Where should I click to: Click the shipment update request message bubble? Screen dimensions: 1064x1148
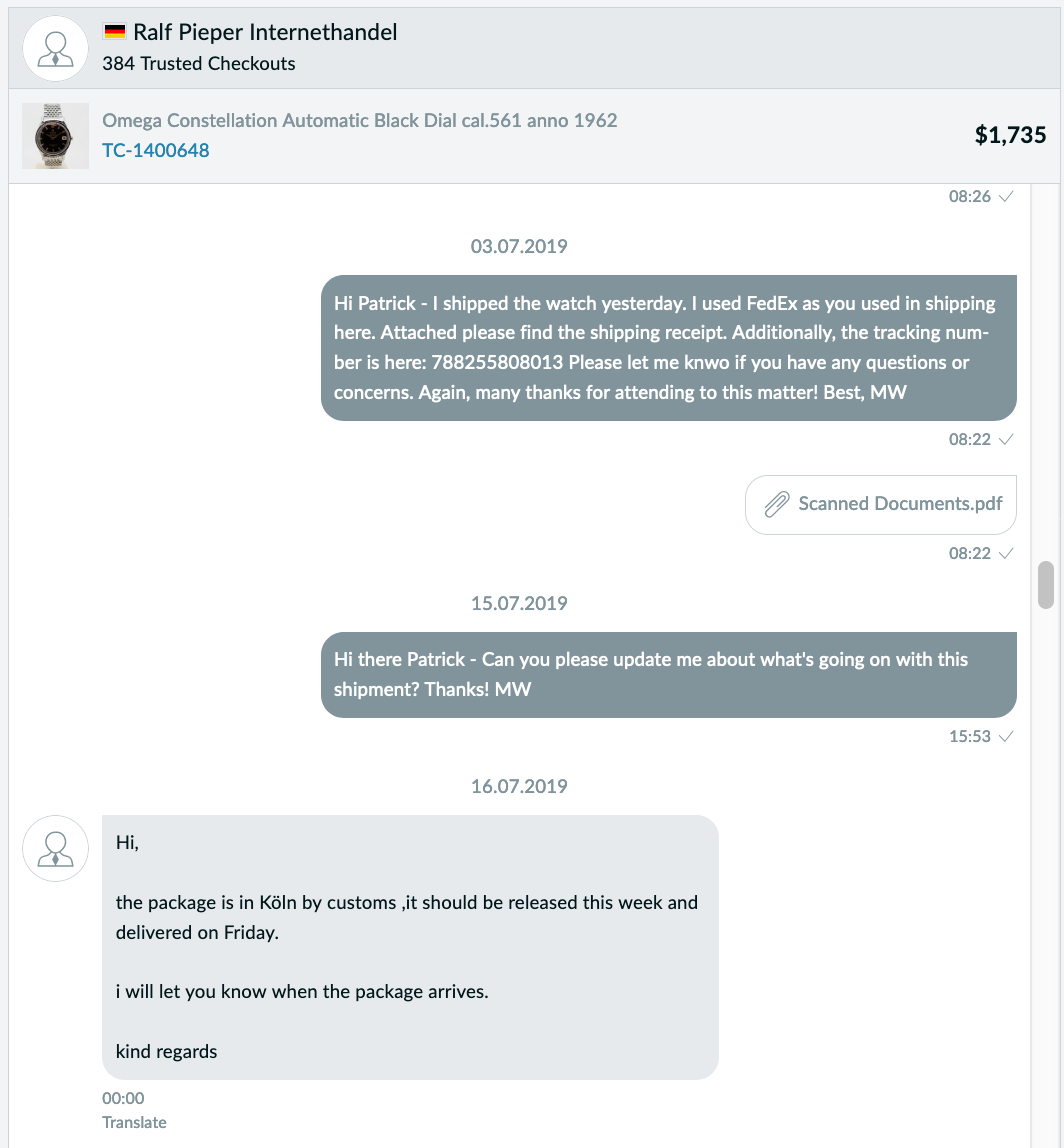[669, 674]
